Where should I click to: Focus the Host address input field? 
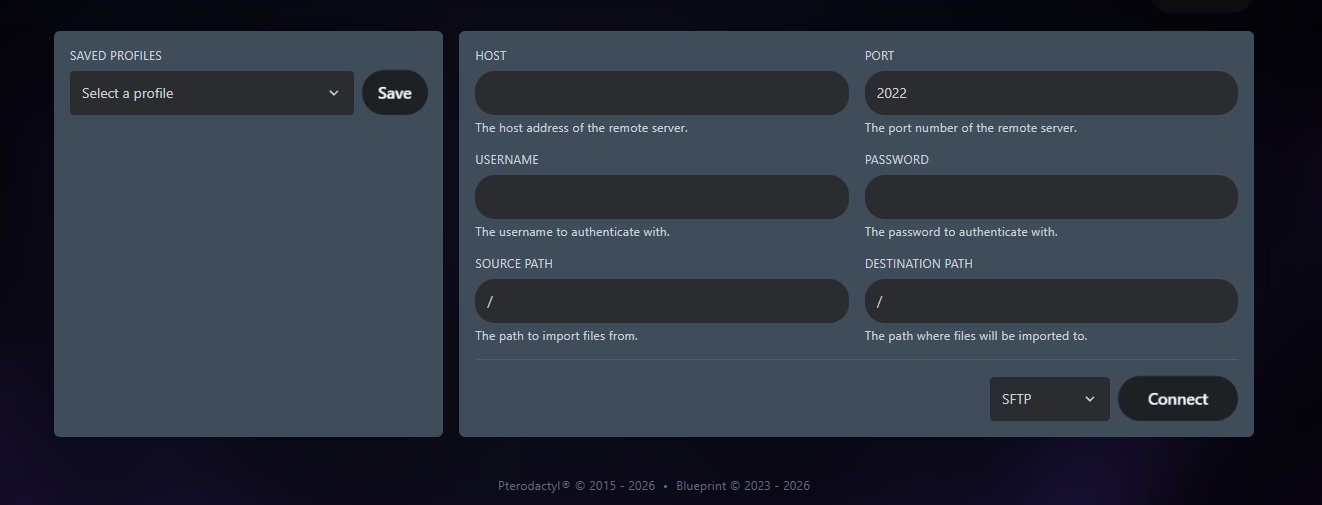(x=661, y=93)
